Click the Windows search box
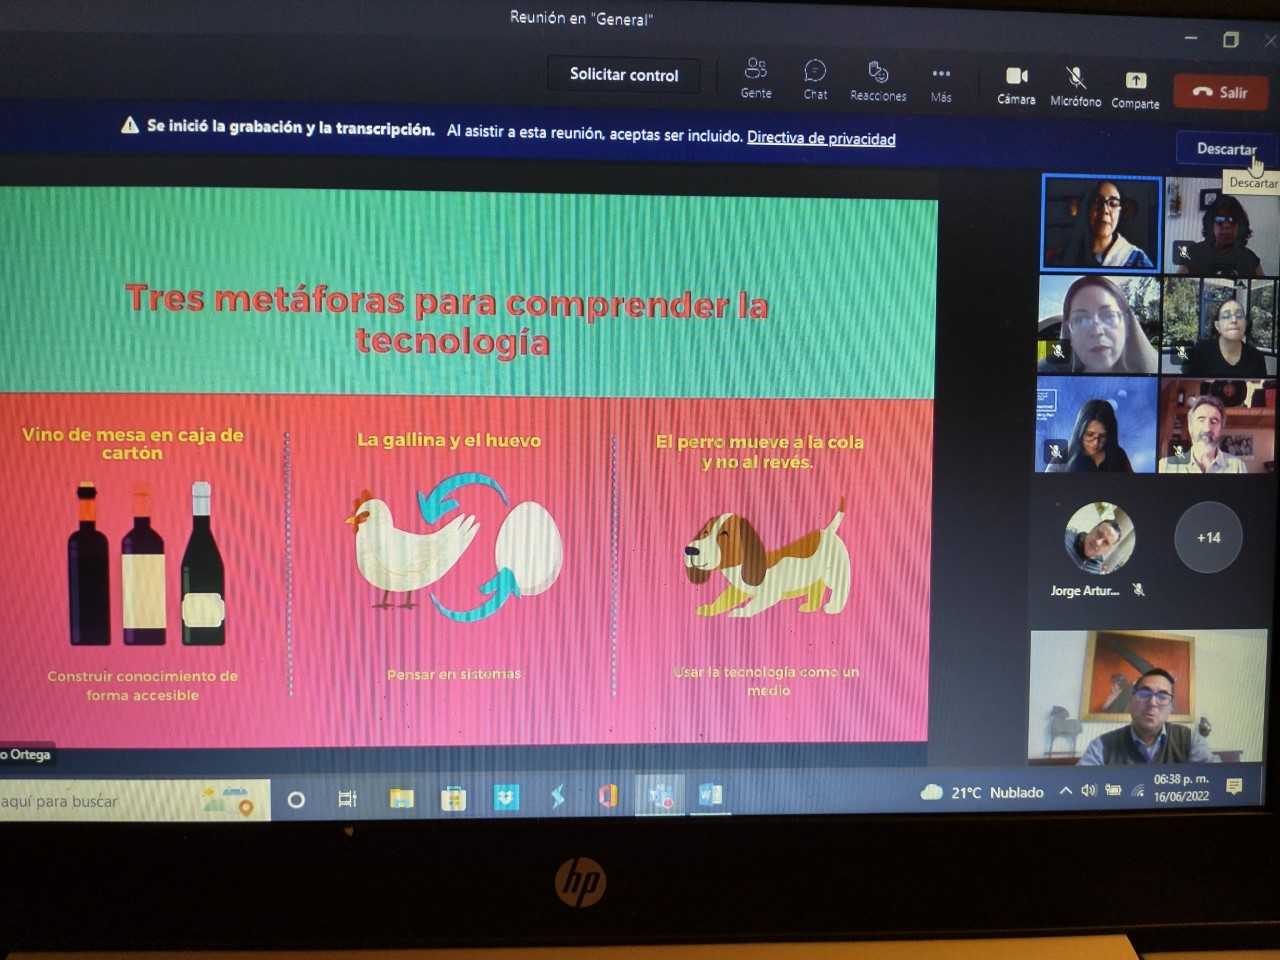This screenshot has height=960, width=1280. [134, 801]
